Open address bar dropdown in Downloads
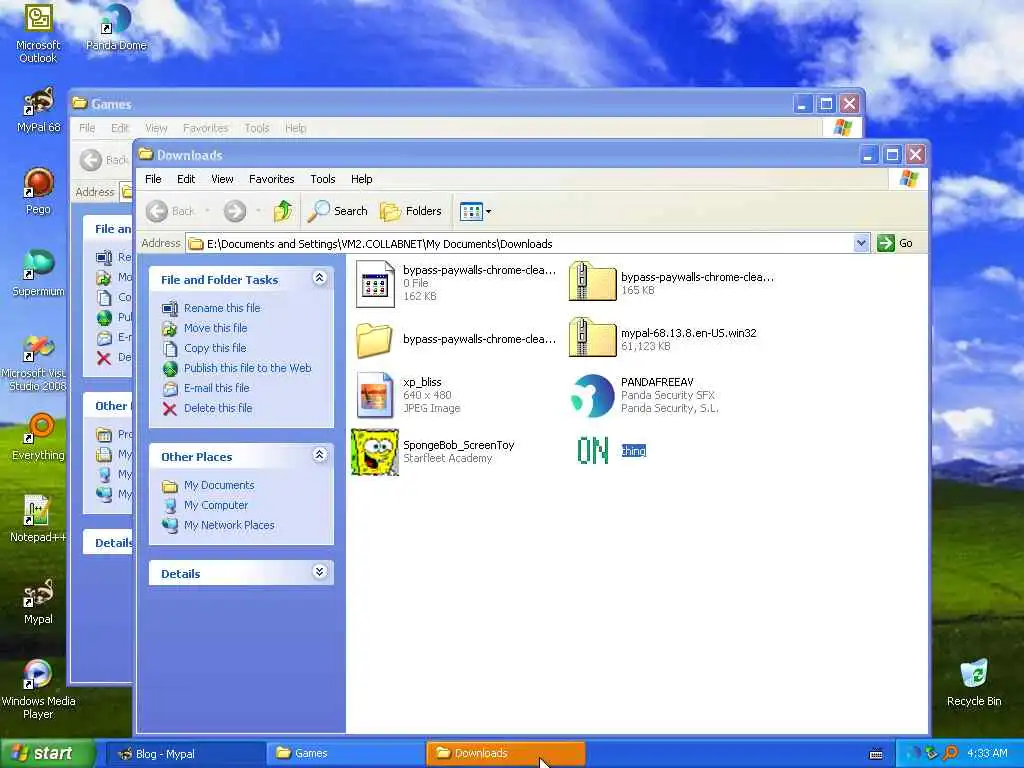This screenshot has height=768, width=1024. point(861,243)
